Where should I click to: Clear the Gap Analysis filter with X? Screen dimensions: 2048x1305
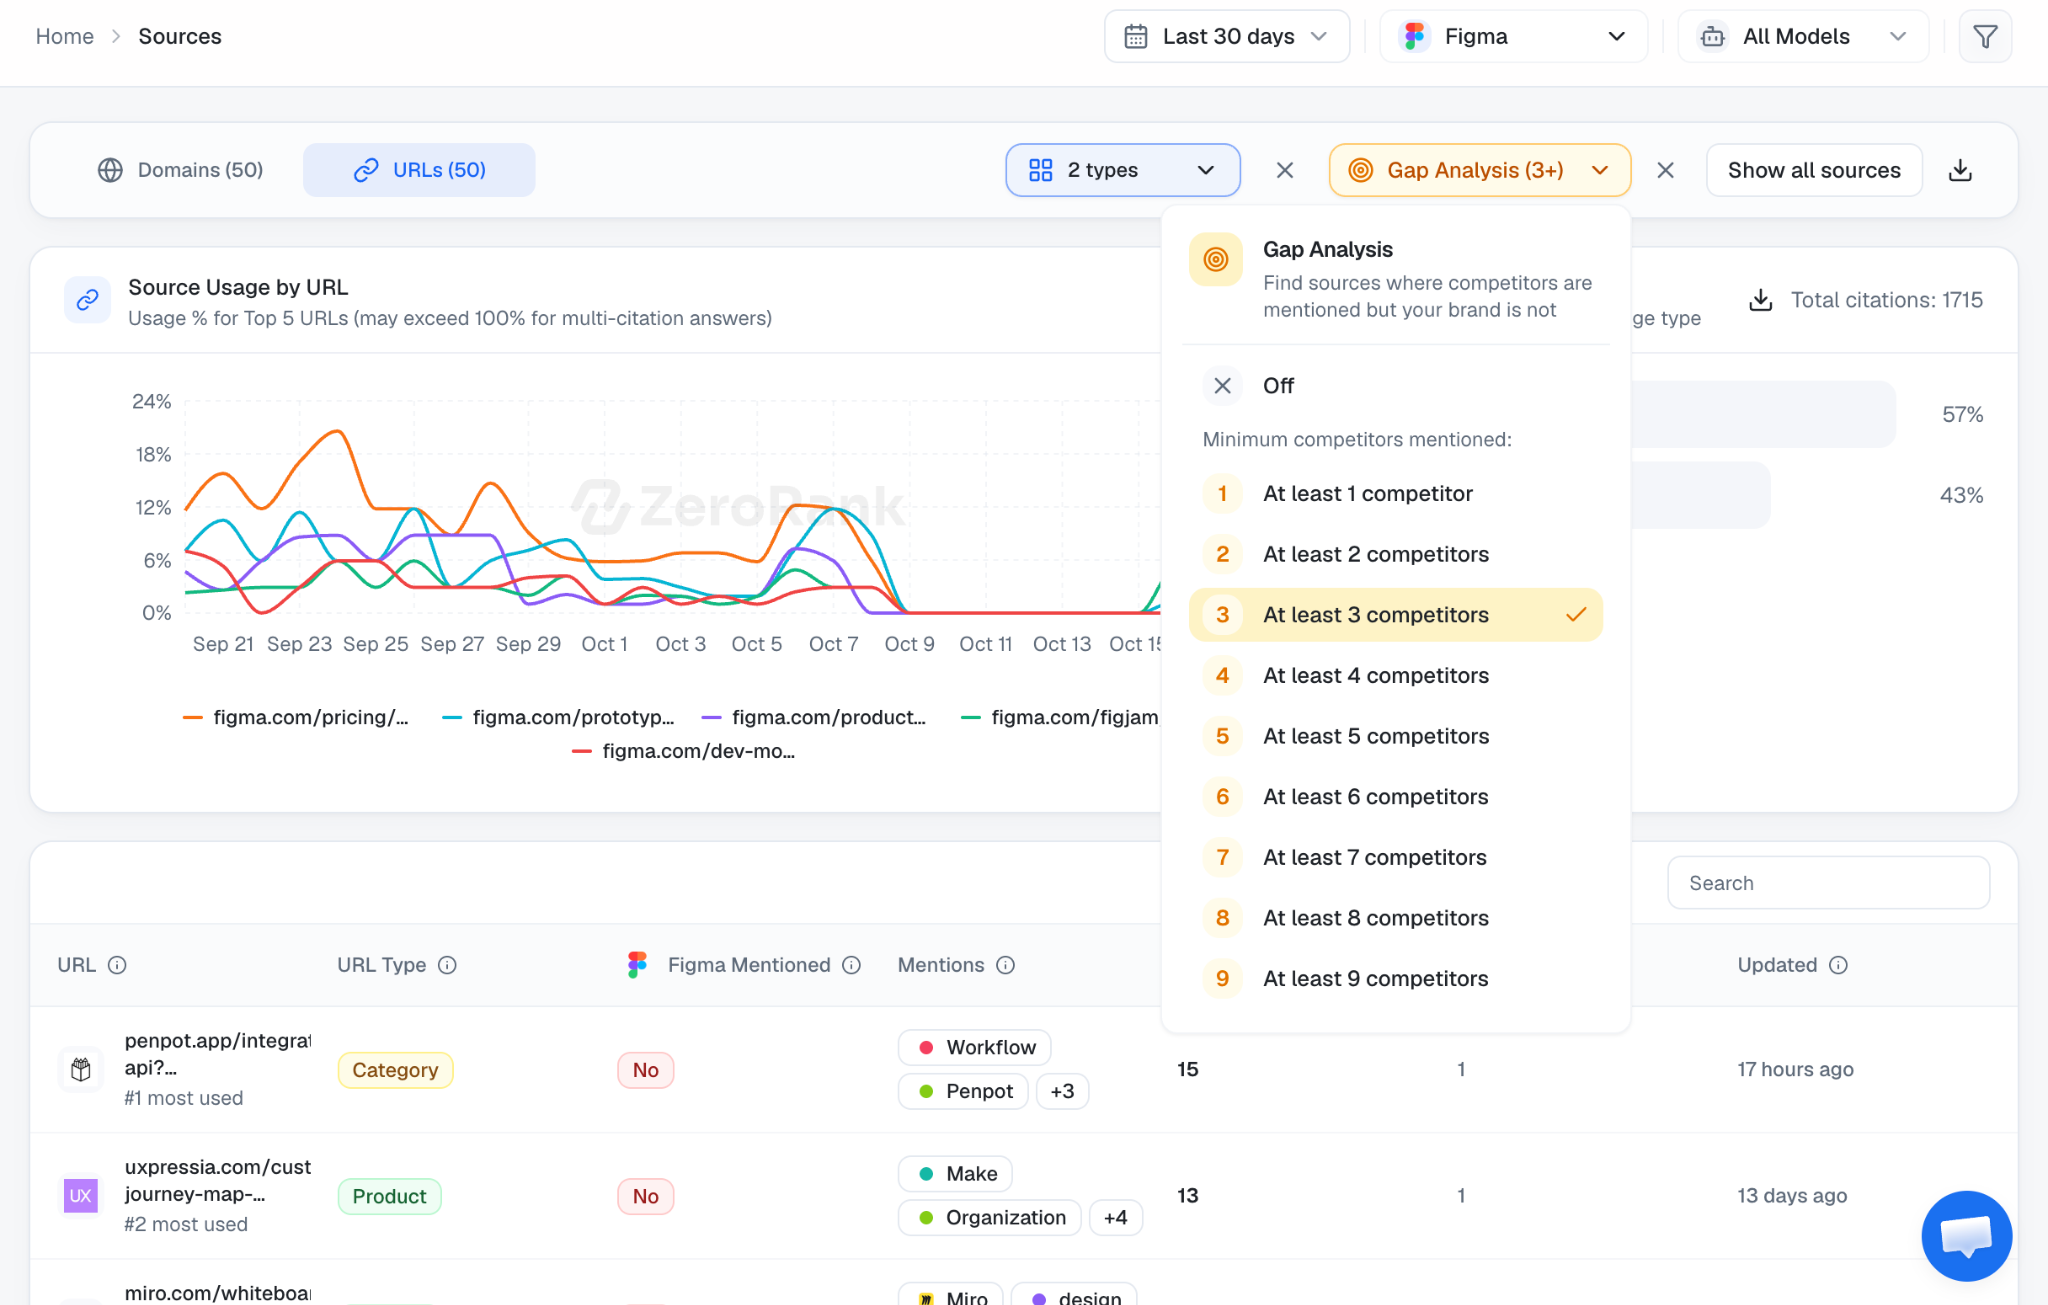[1665, 170]
